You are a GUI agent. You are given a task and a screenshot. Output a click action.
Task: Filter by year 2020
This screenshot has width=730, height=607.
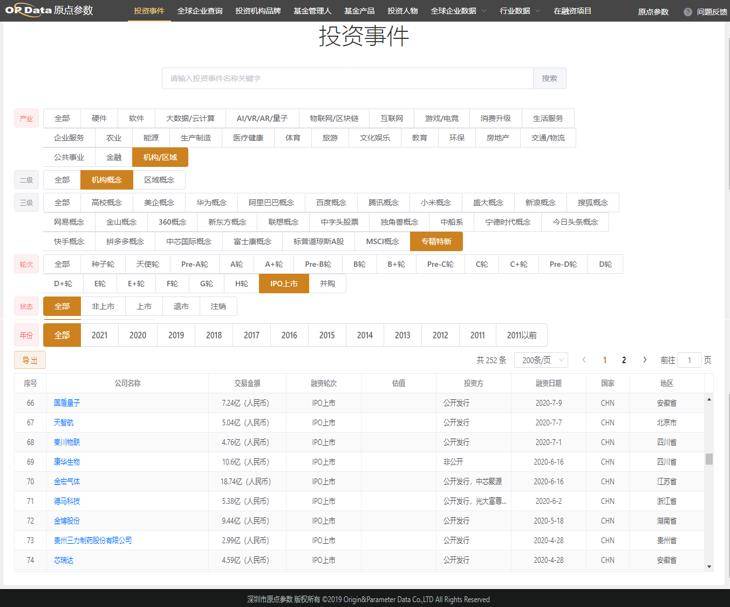(137, 335)
